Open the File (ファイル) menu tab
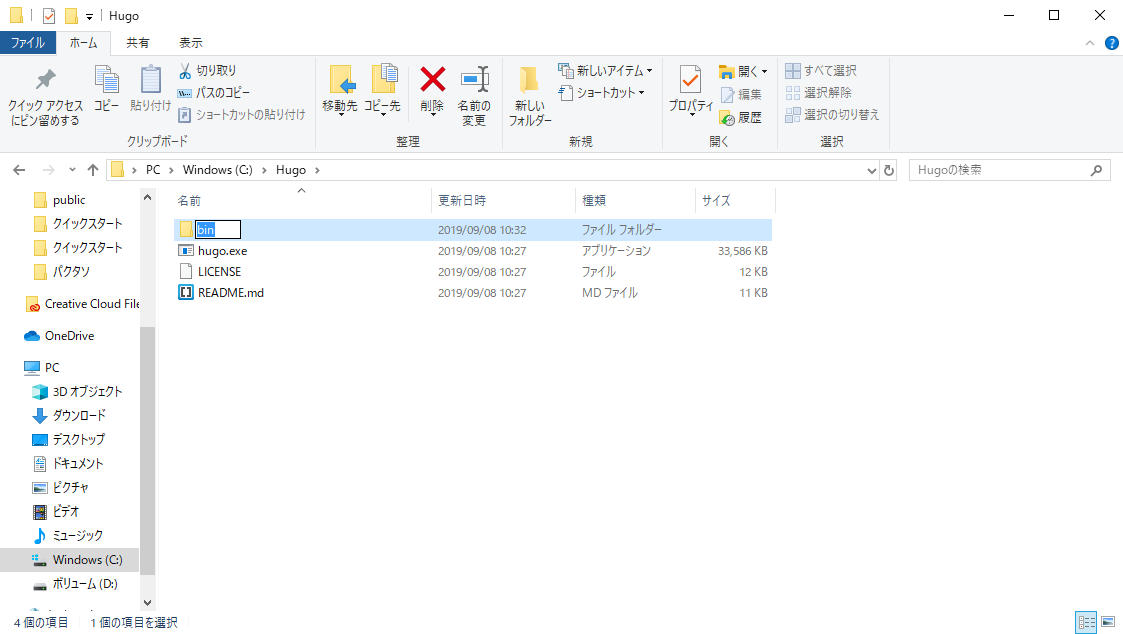Screen dimensions: 1123x634 click(27, 43)
